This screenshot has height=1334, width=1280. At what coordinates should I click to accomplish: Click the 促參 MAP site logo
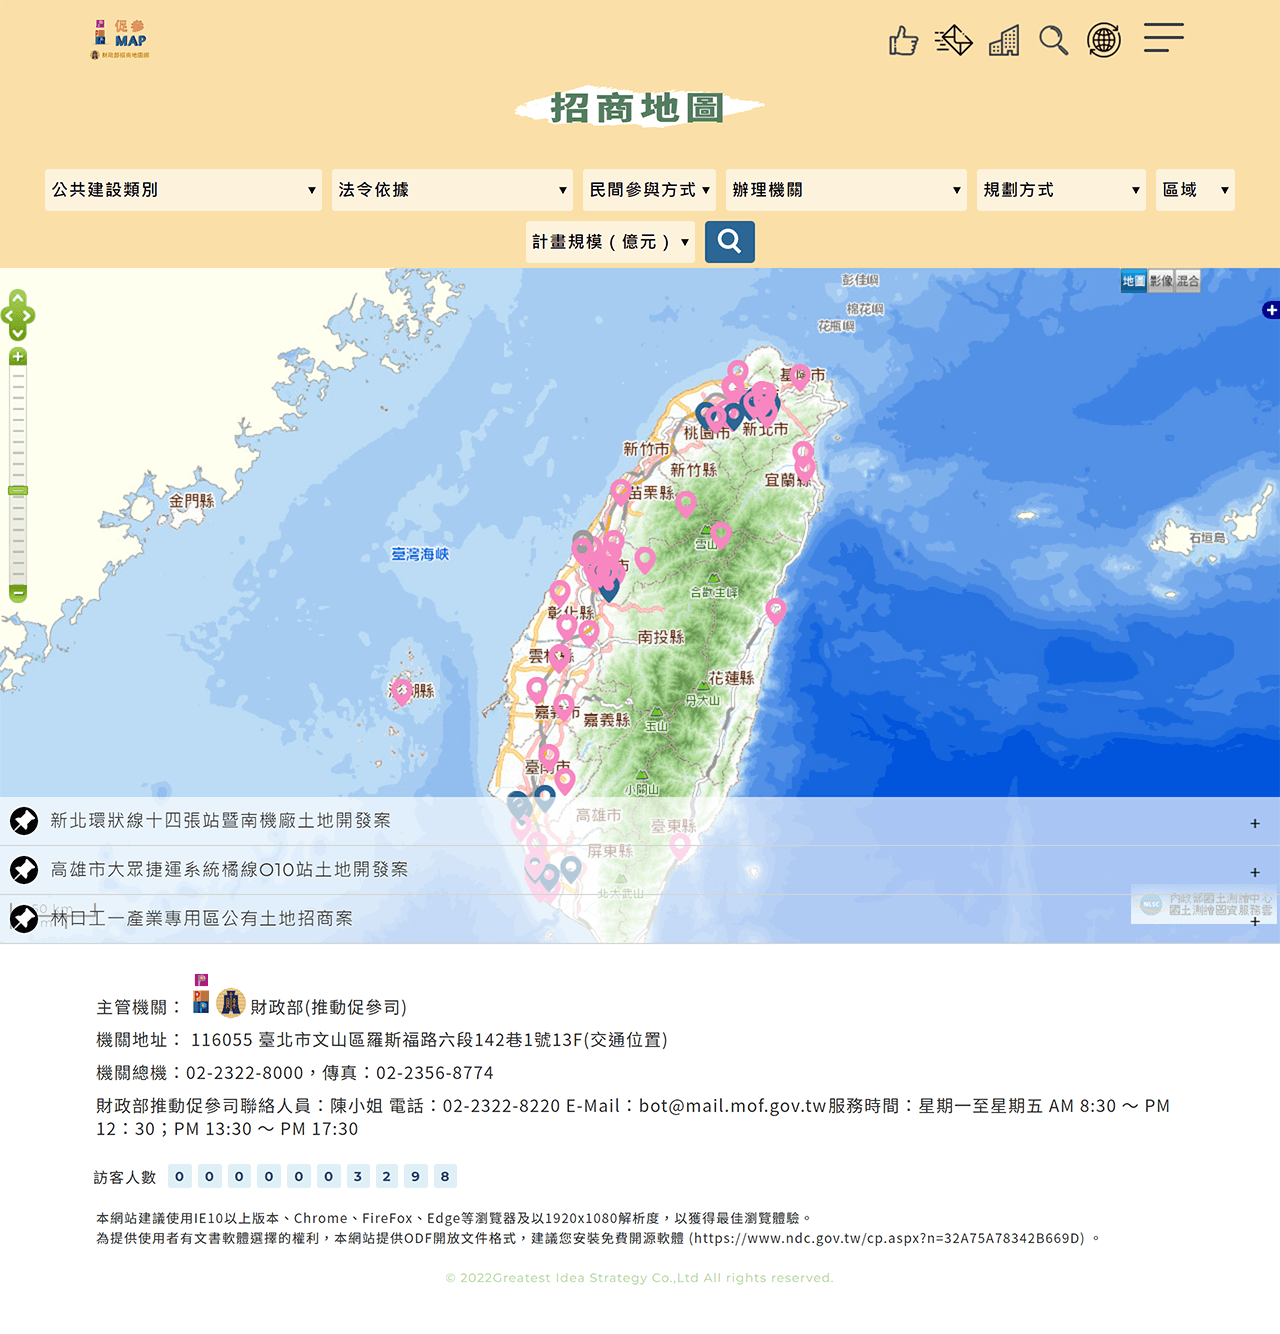120,39
